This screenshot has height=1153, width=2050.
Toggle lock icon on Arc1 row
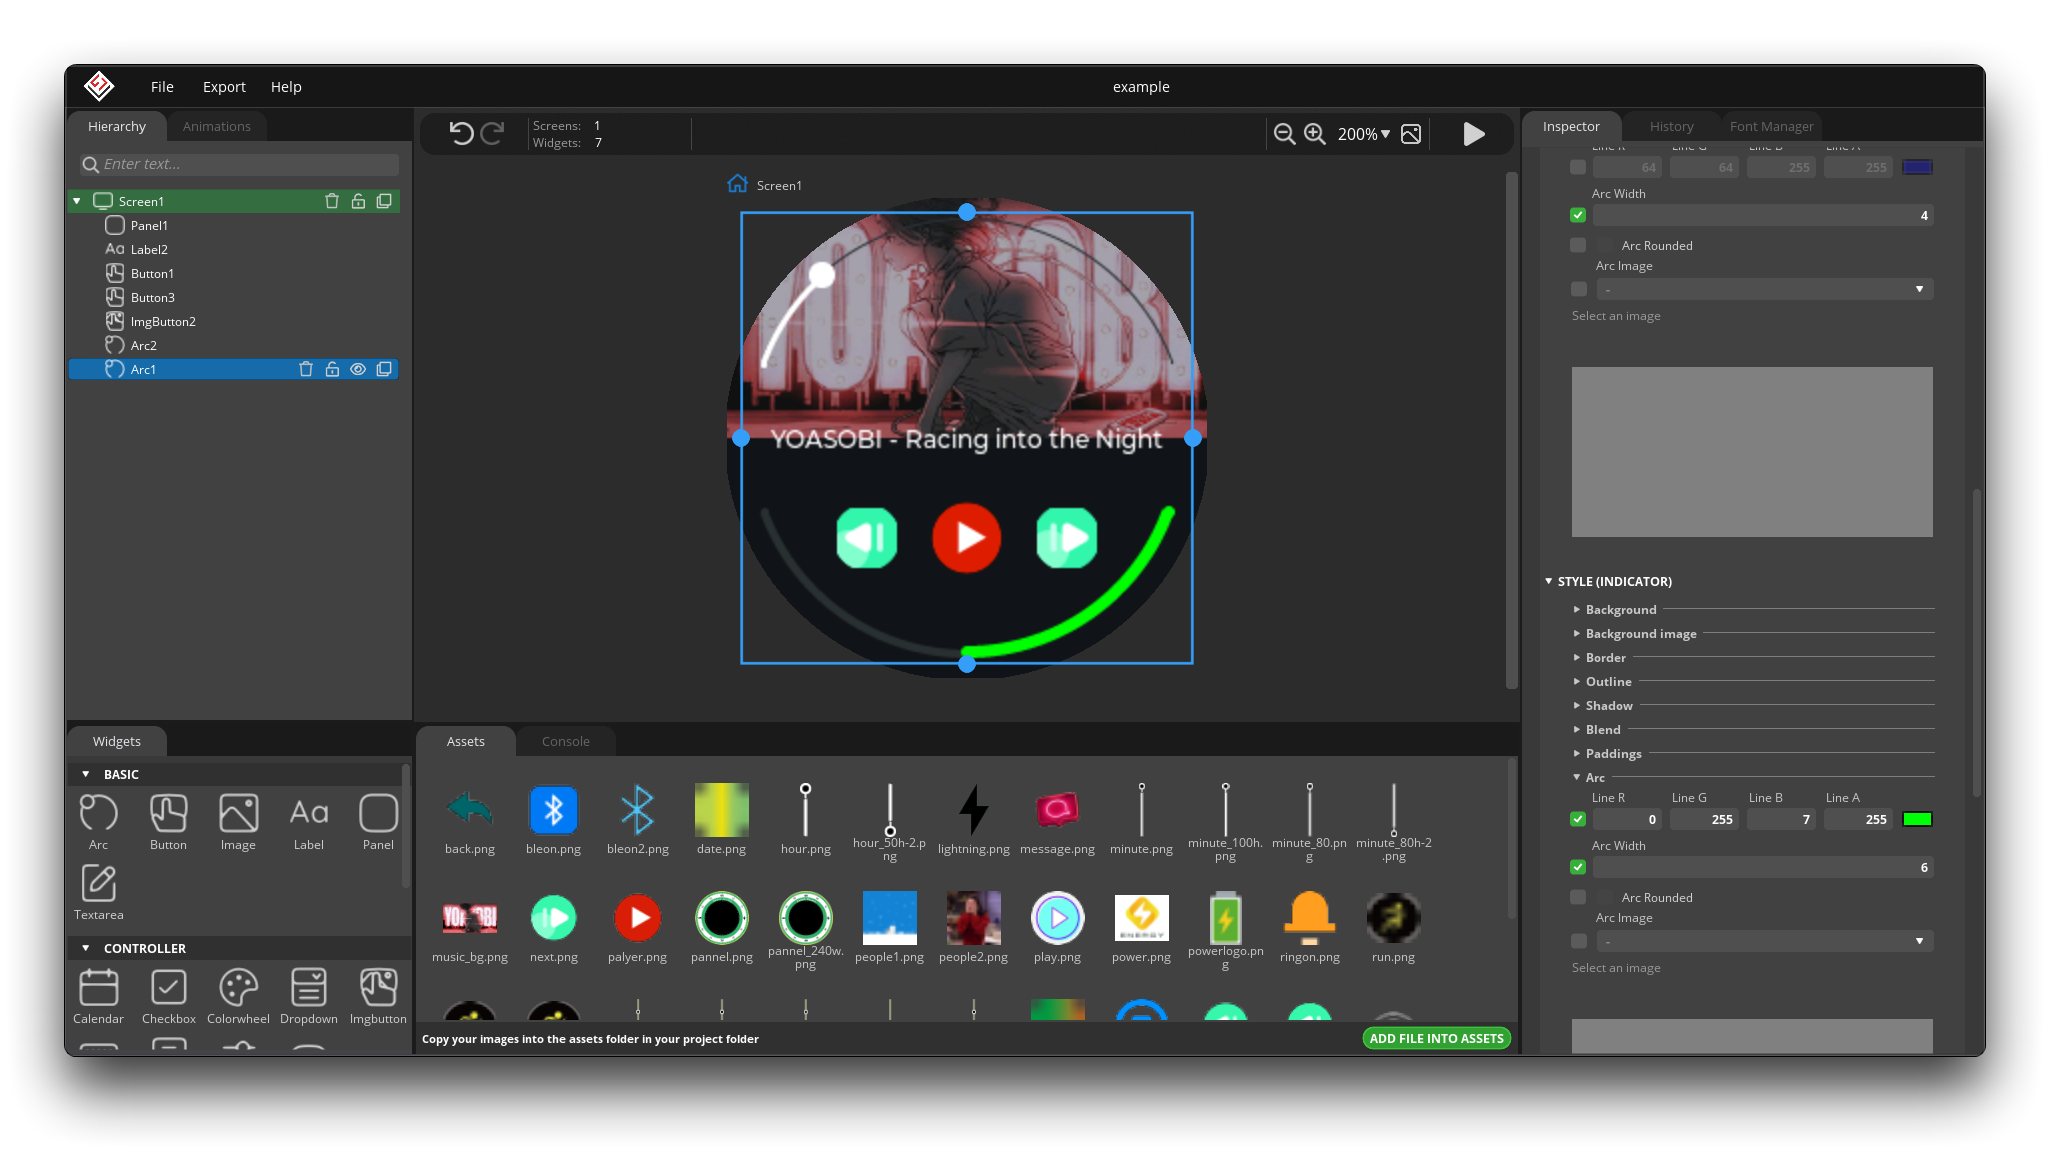coord(332,369)
